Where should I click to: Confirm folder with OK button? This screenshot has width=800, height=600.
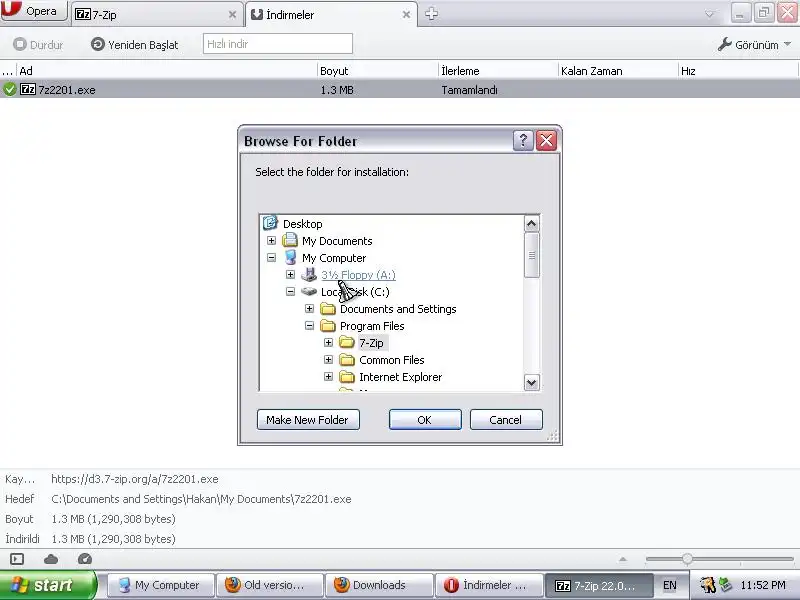coord(425,420)
